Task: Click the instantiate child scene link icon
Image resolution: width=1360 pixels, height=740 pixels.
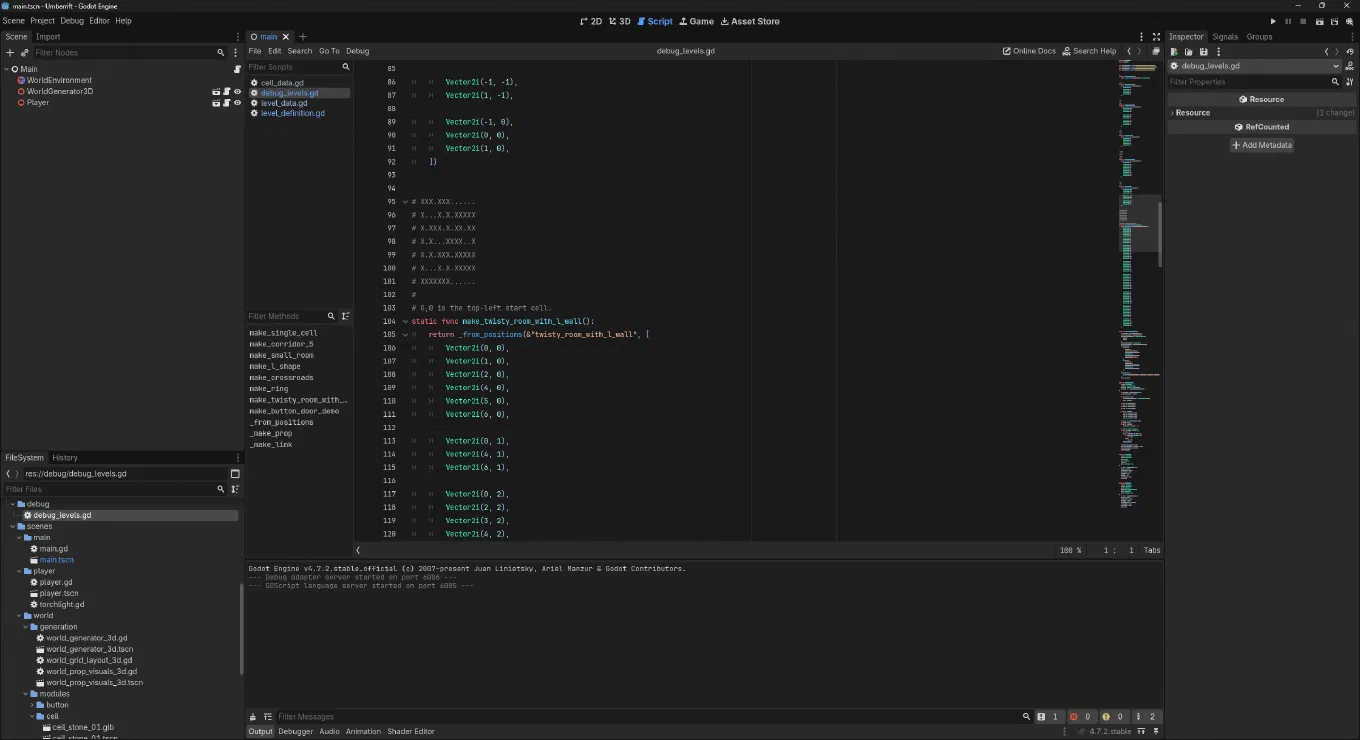Action: tap(24, 52)
